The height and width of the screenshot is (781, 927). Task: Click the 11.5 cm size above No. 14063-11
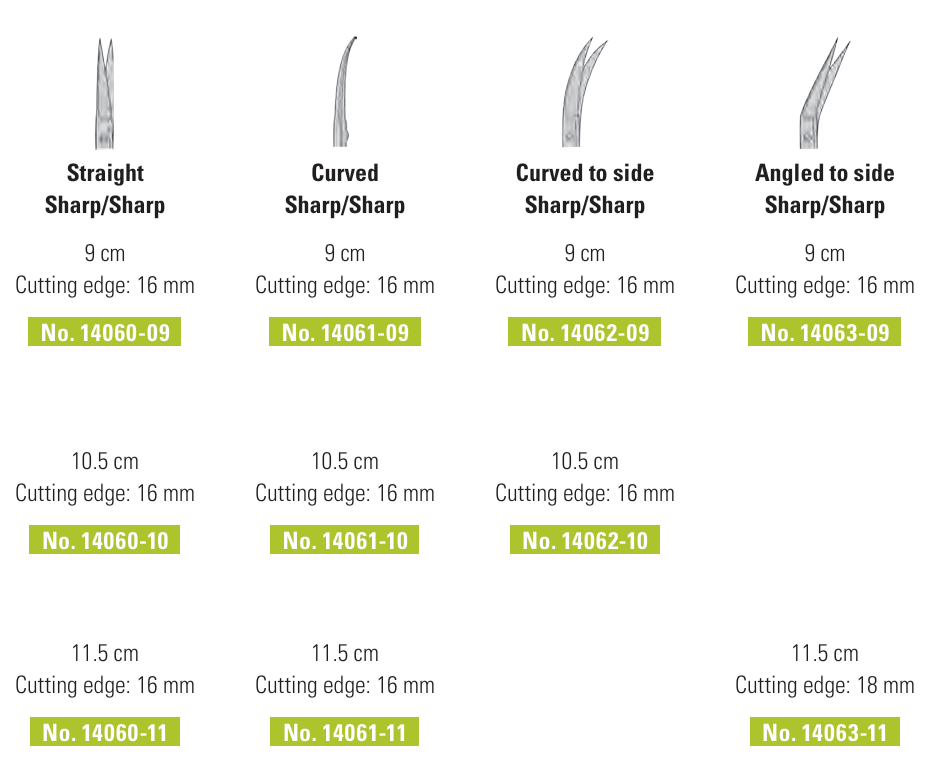[825, 654]
